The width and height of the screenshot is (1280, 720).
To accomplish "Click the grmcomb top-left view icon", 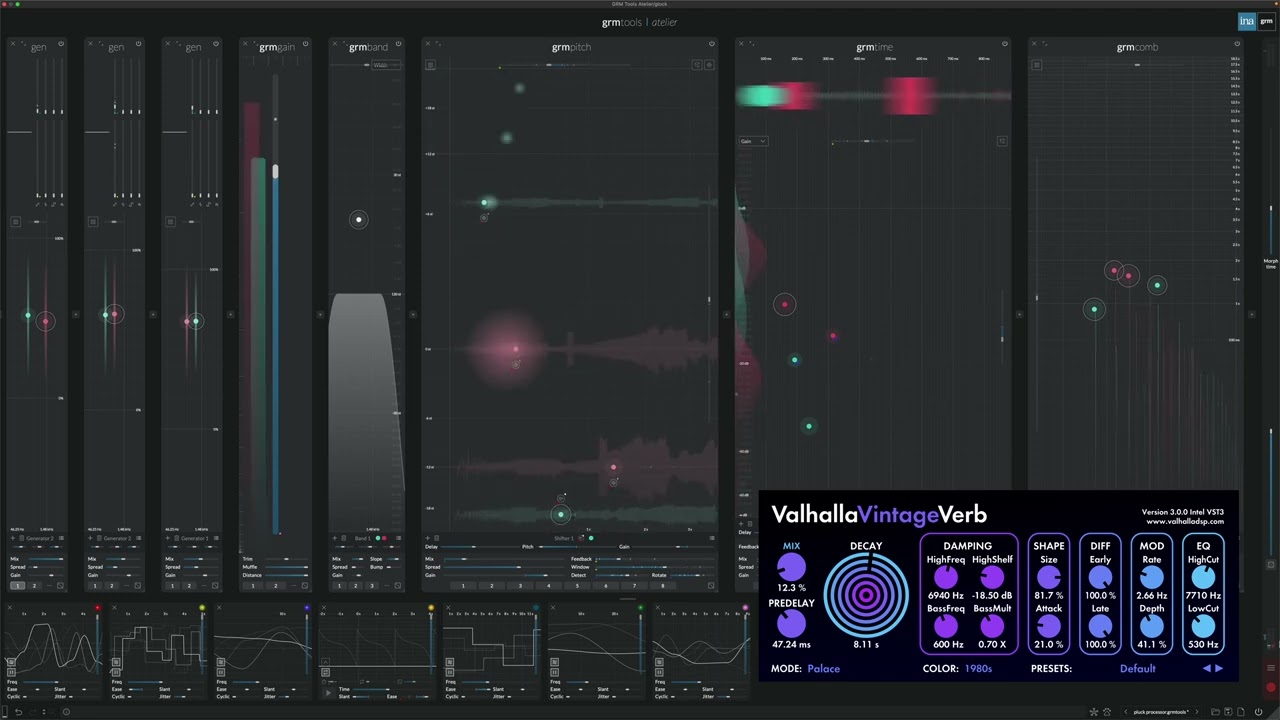I will [1037, 65].
